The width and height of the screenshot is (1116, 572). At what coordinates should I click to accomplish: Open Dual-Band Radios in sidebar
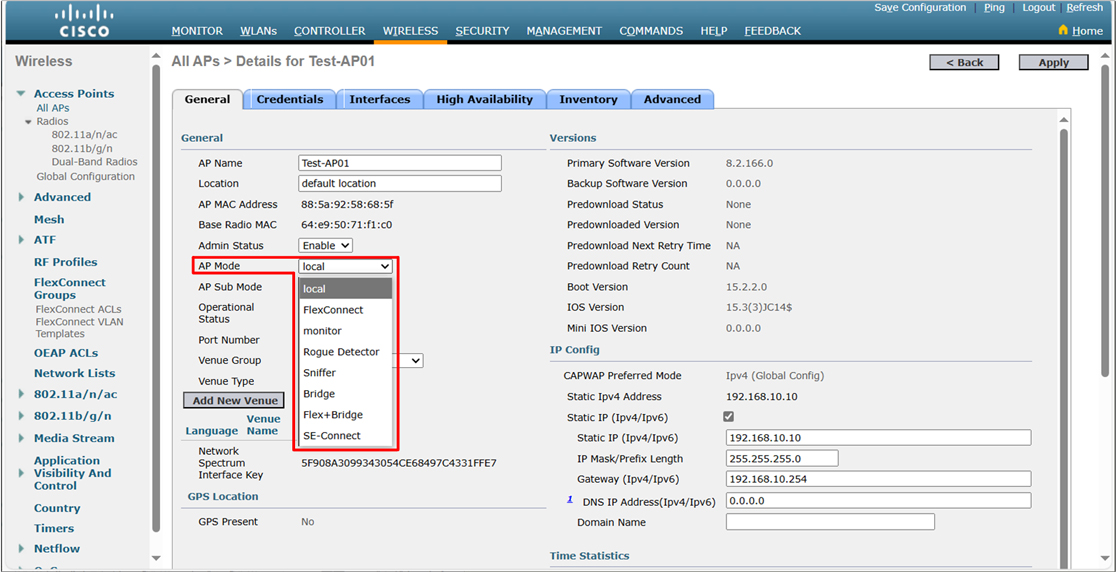coord(95,161)
